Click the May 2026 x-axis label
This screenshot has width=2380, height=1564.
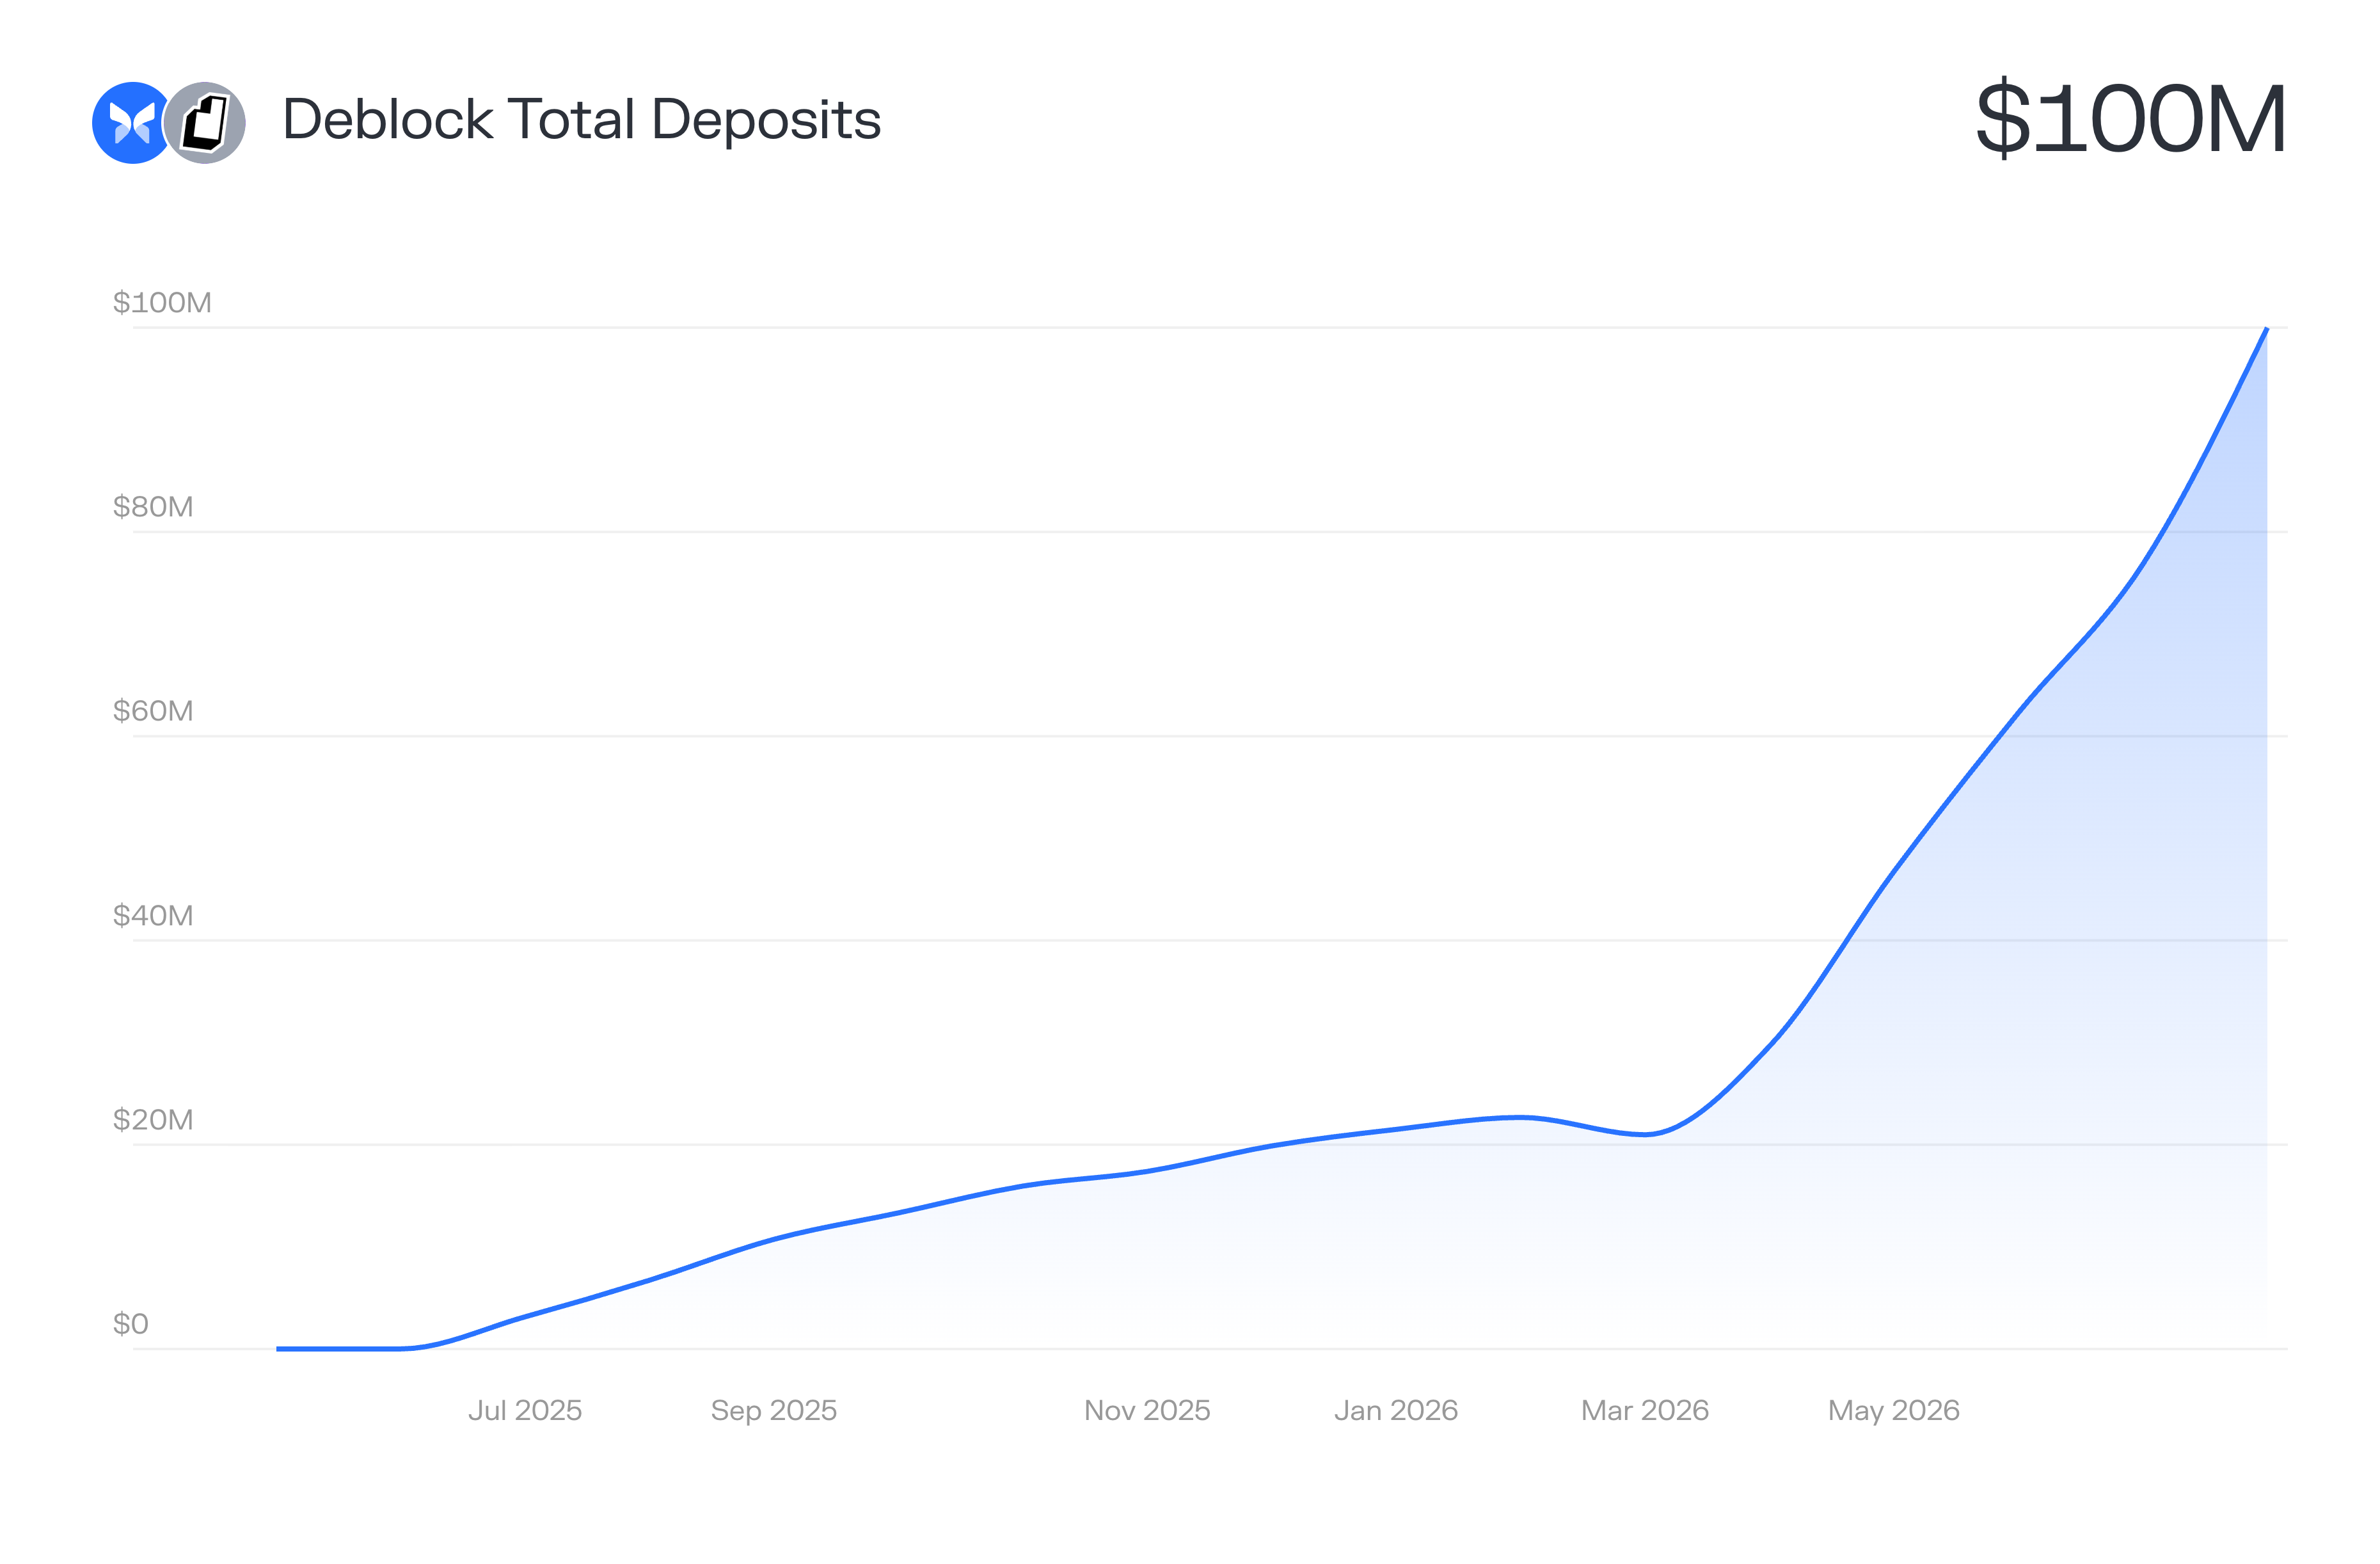1894,1410
